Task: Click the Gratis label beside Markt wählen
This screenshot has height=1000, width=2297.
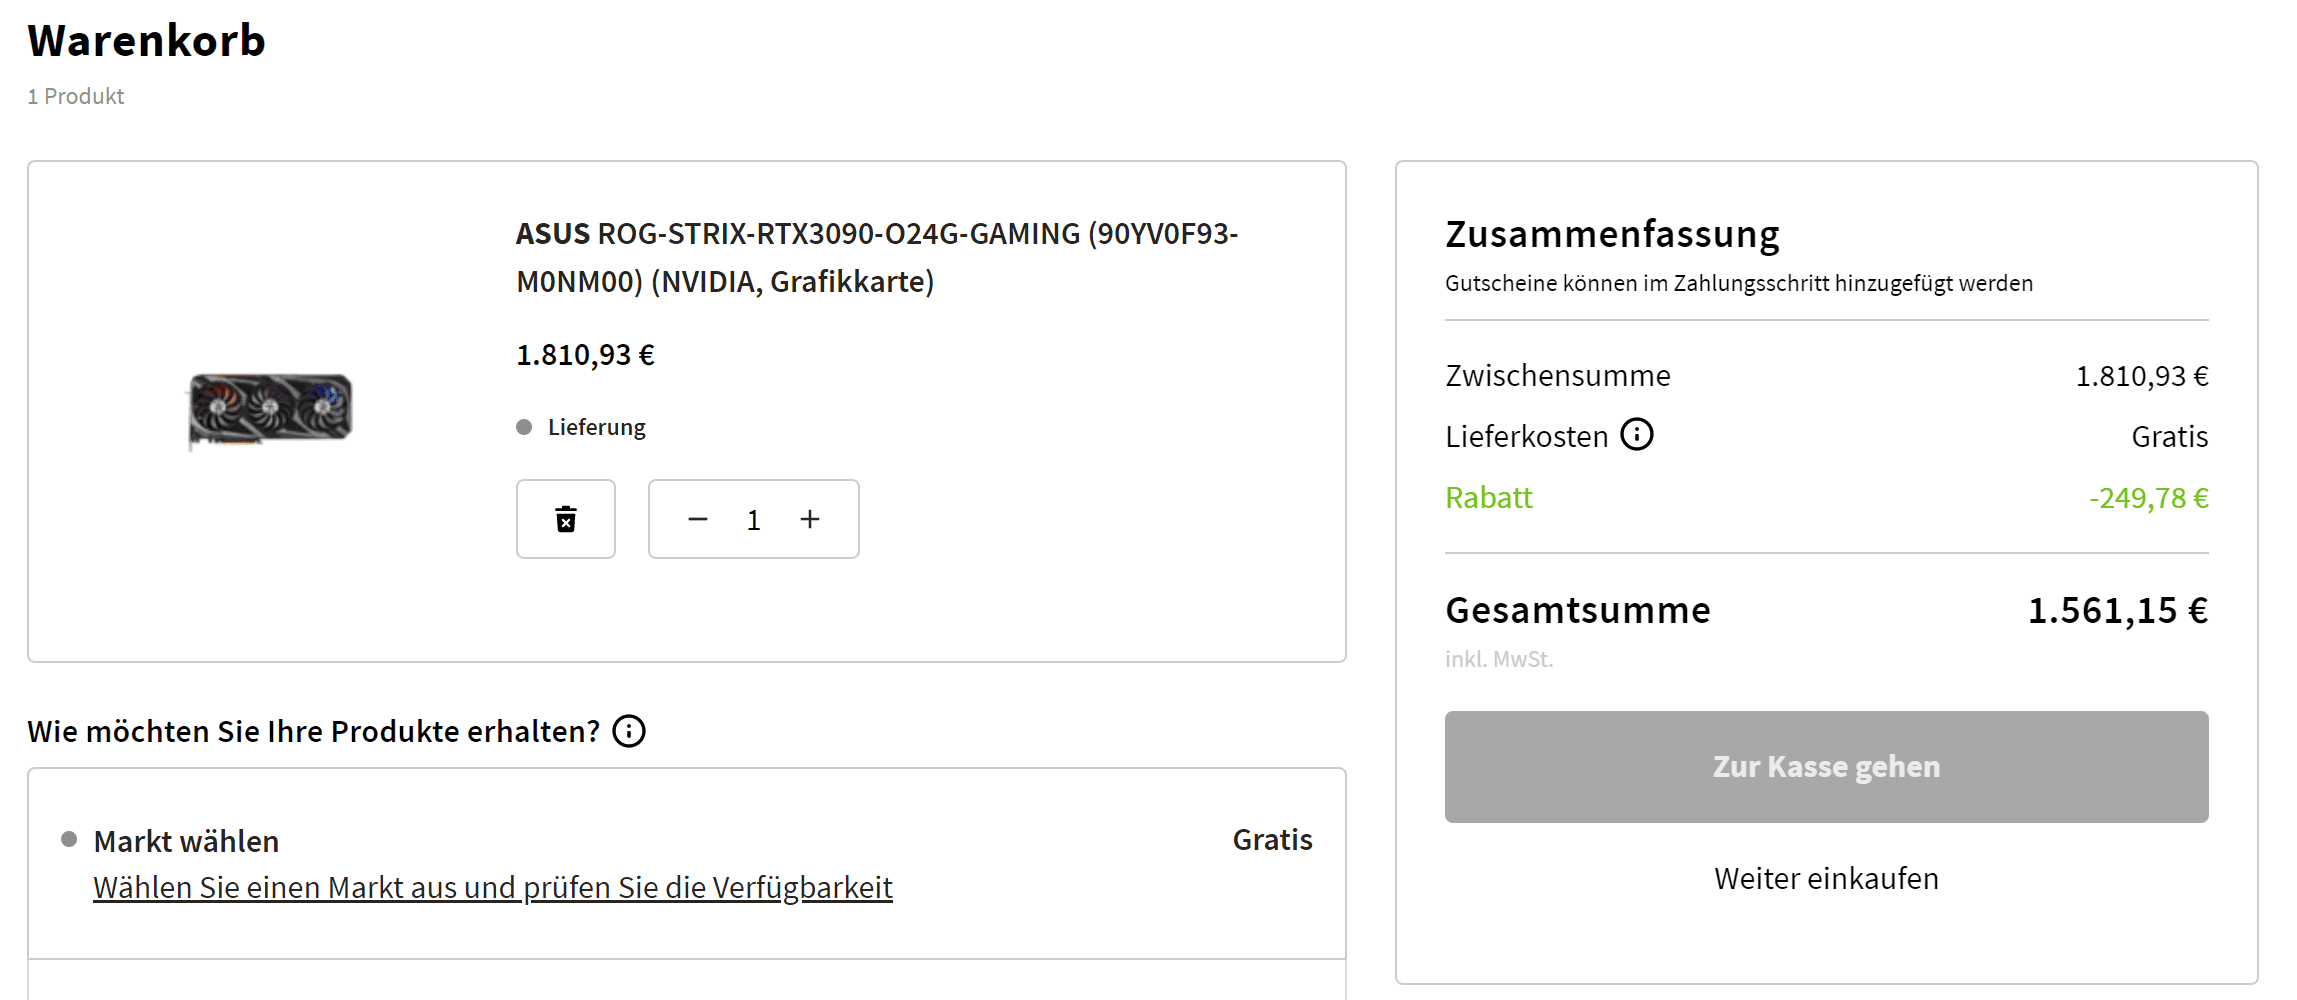Action: pos(1272,839)
